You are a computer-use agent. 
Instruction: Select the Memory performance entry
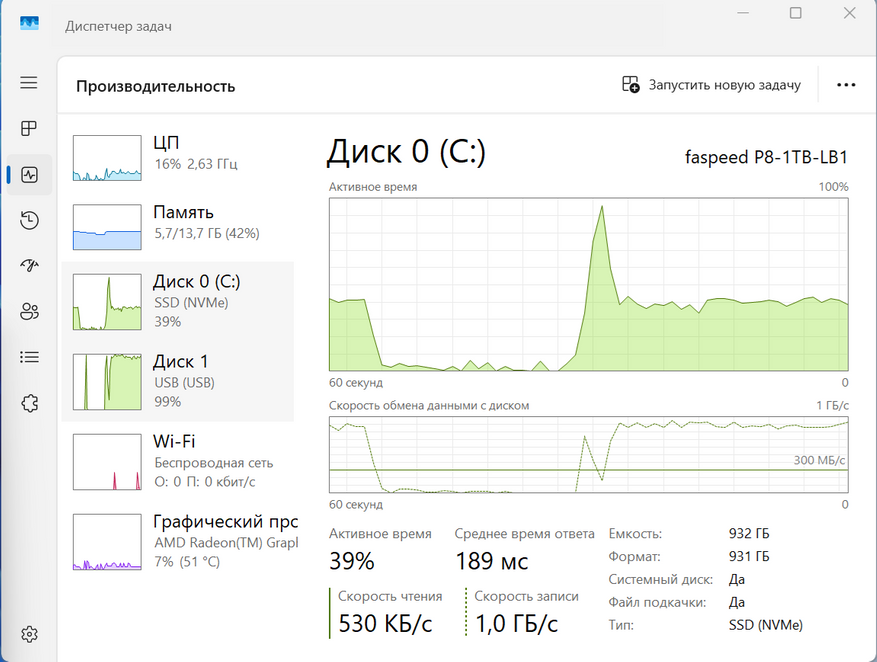(x=178, y=225)
